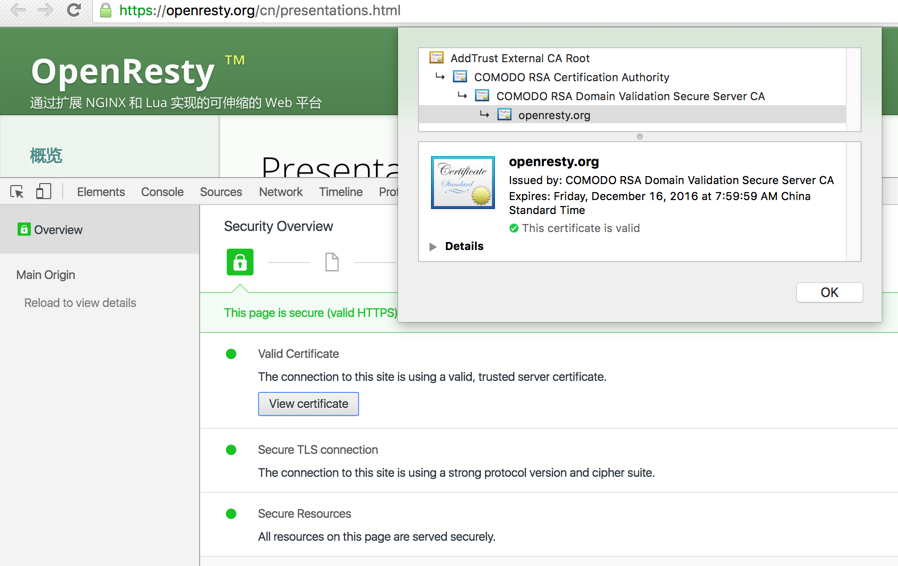The width and height of the screenshot is (898, 566).
Task: Switch to the Console tab
Action: 162,192
